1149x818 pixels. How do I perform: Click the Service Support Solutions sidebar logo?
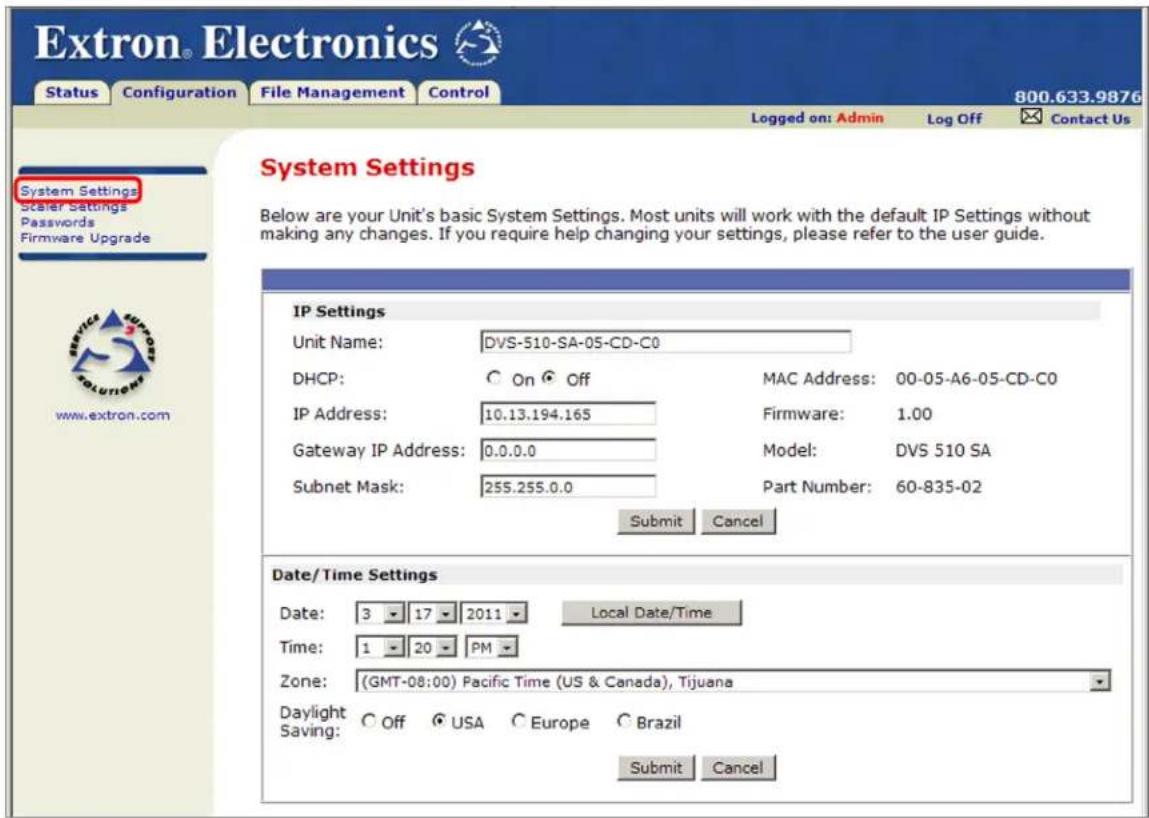tap(113, 352)
